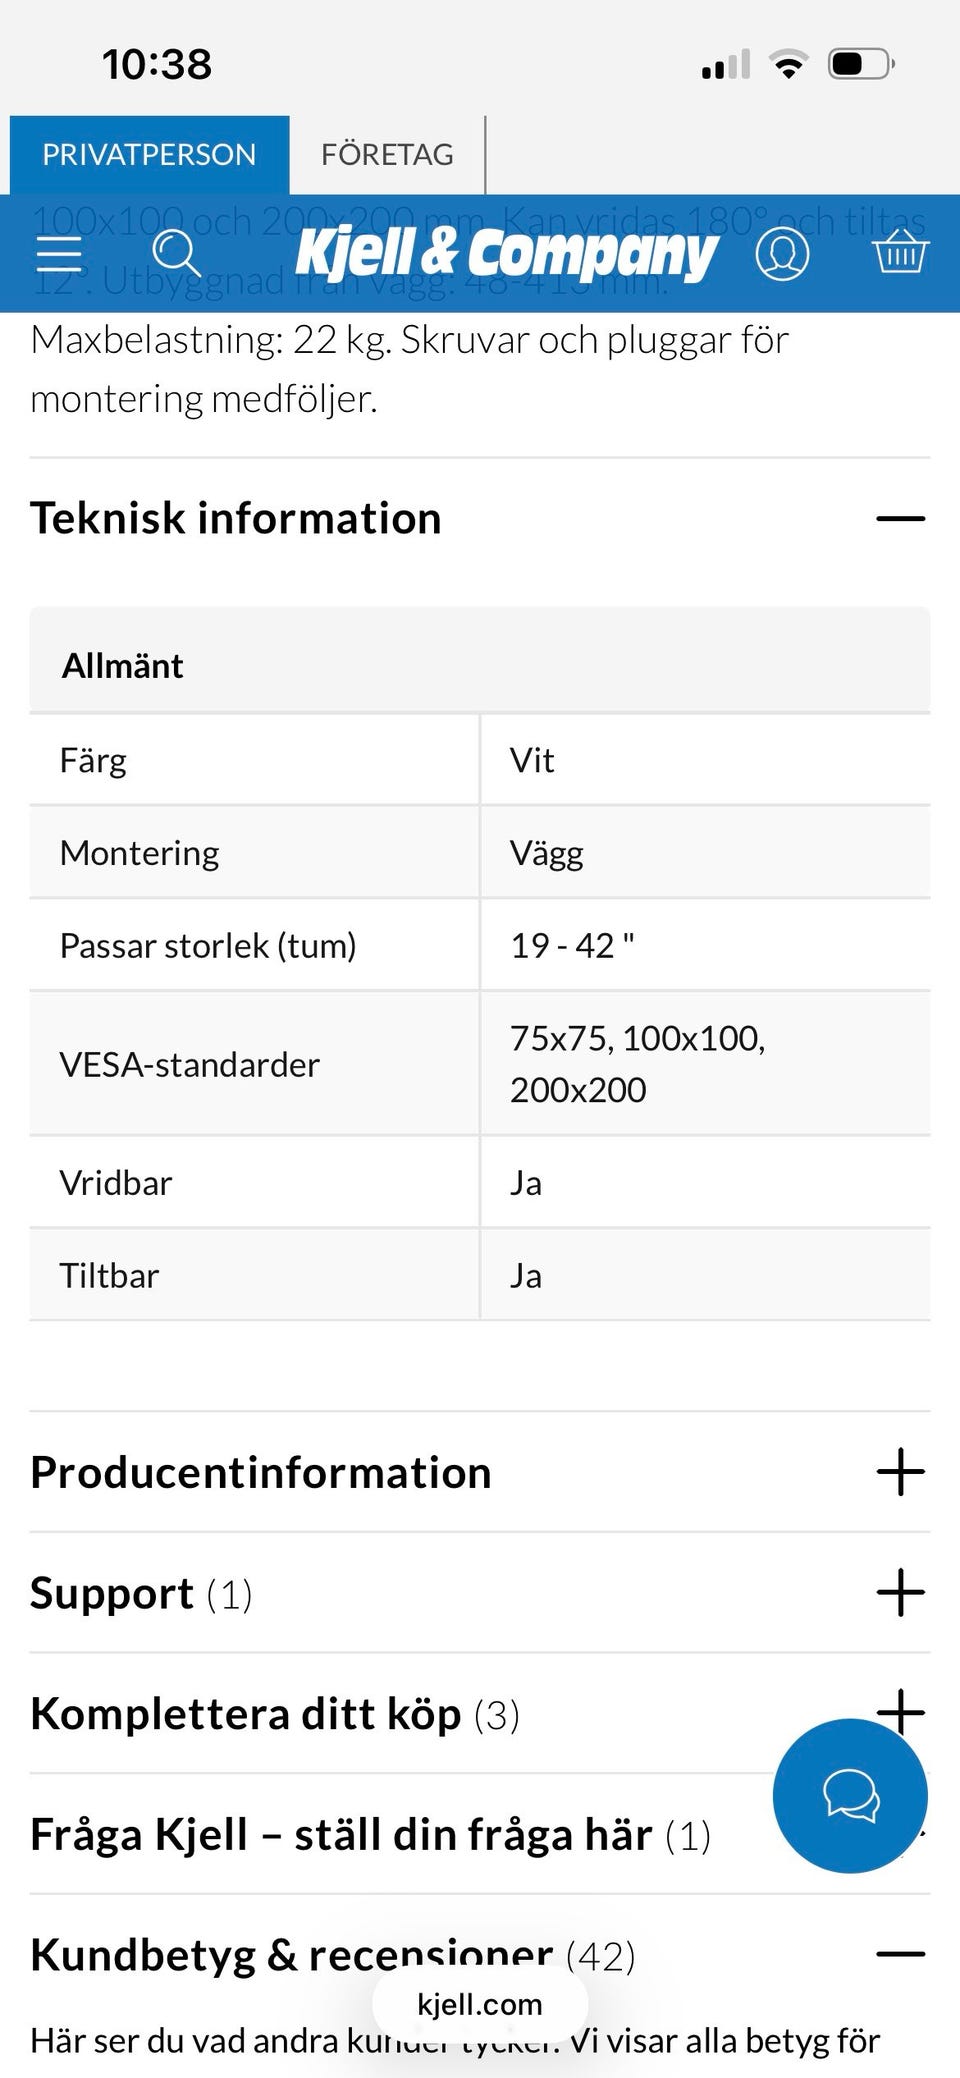Expand the Producentinformation section
Image resolution: width=960 pixels, height=2078 pixels.
click(900, 1472)
